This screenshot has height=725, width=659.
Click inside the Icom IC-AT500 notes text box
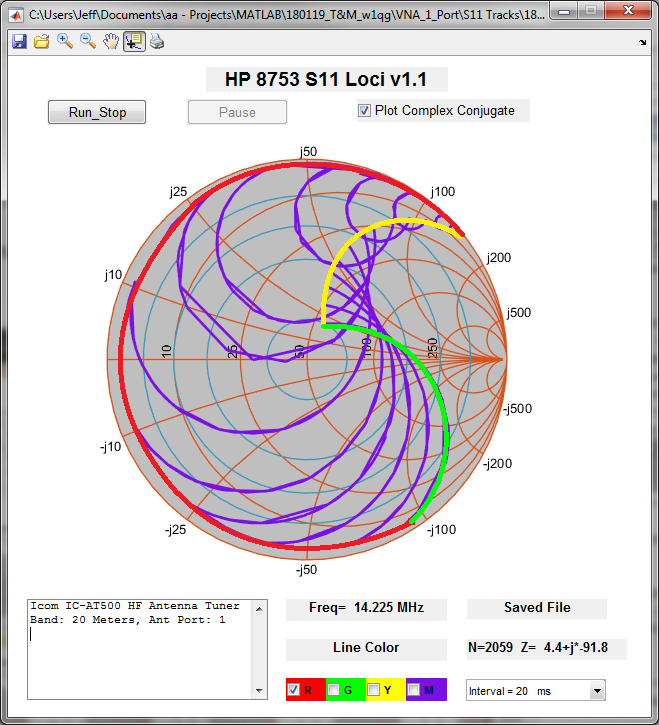point(140,649)
